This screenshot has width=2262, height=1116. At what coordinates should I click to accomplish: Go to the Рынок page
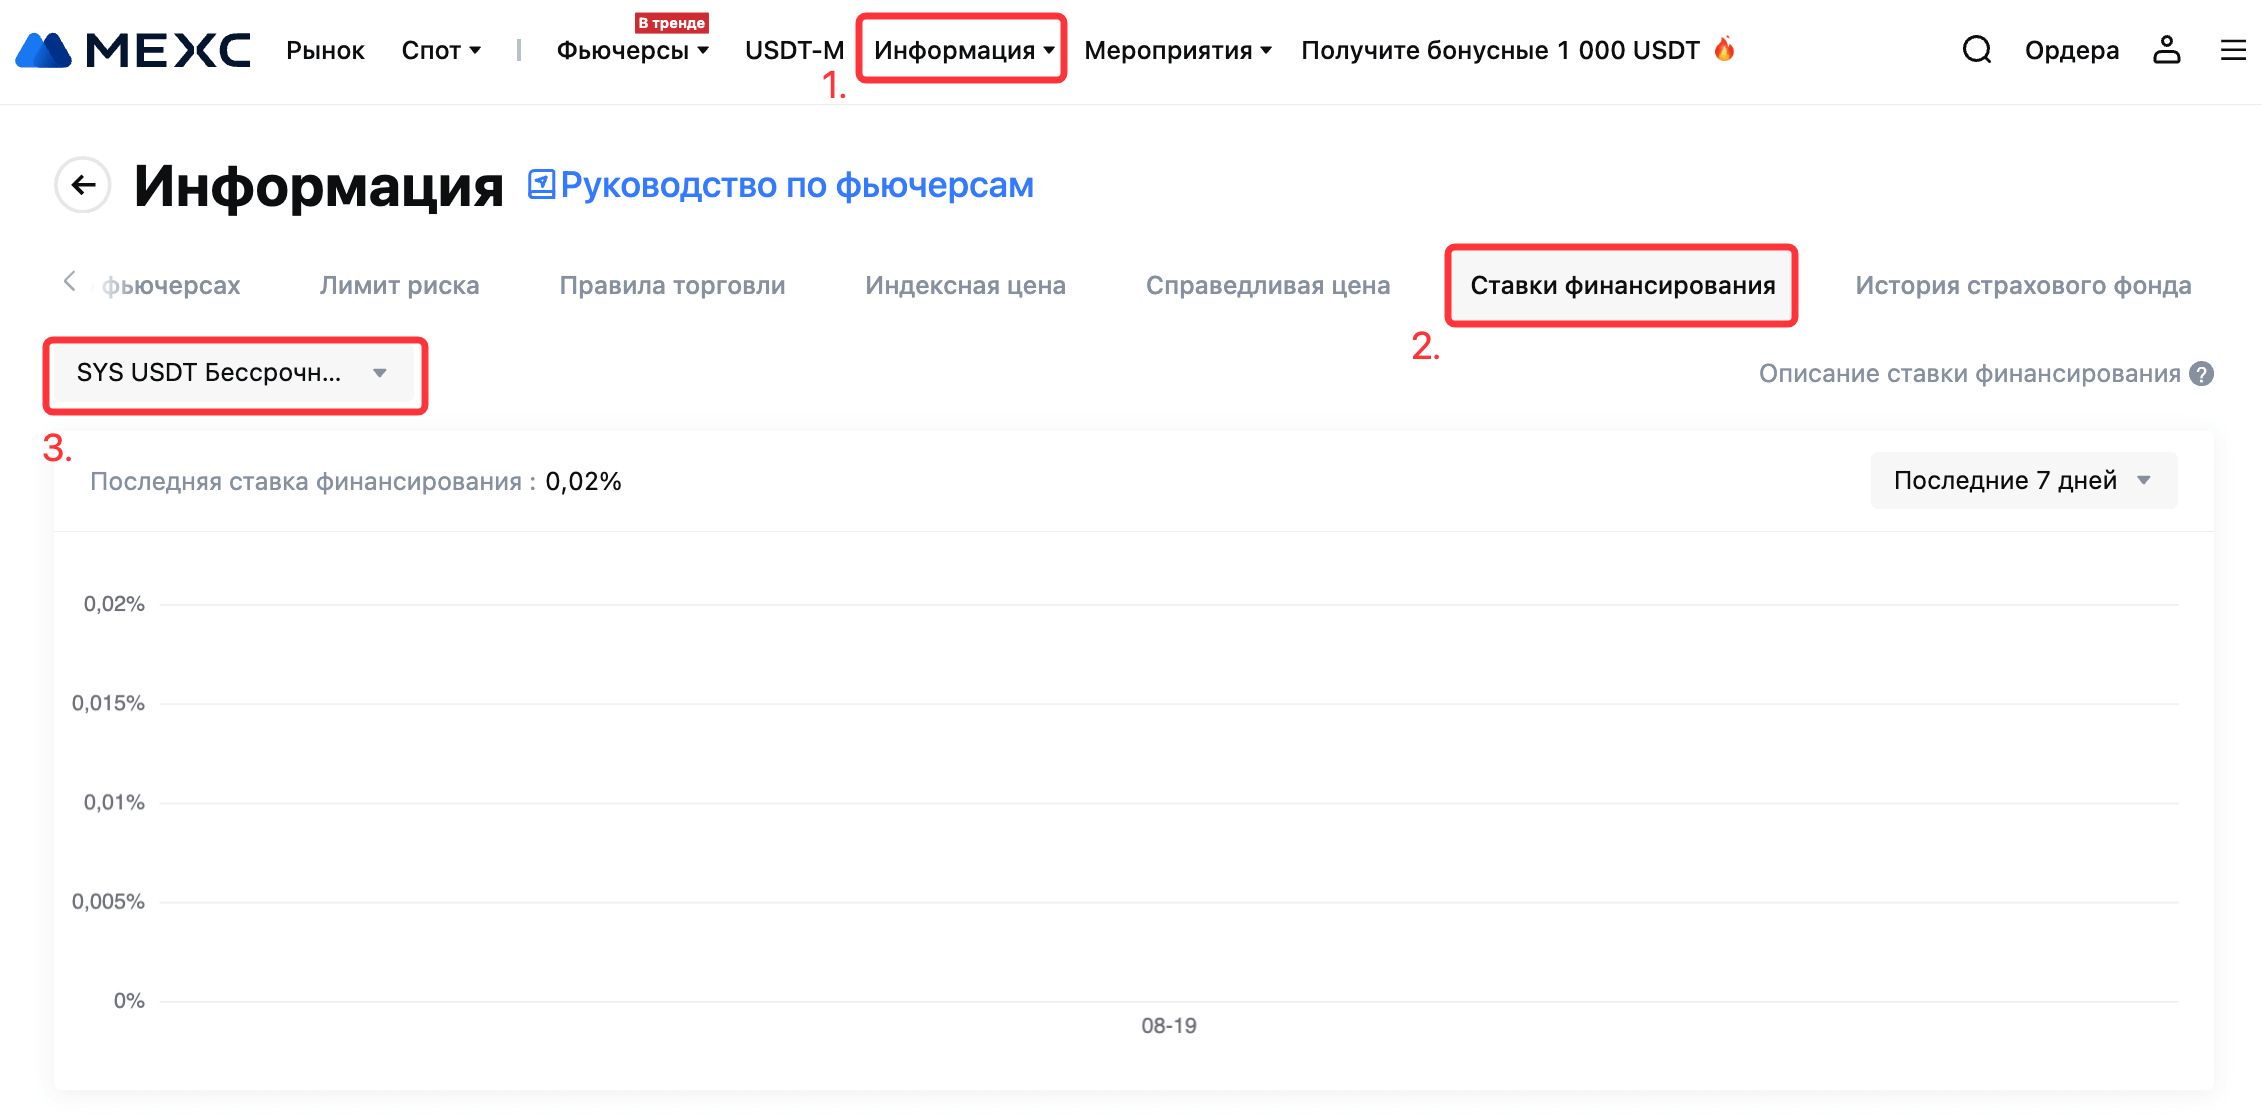click(325, 50)
